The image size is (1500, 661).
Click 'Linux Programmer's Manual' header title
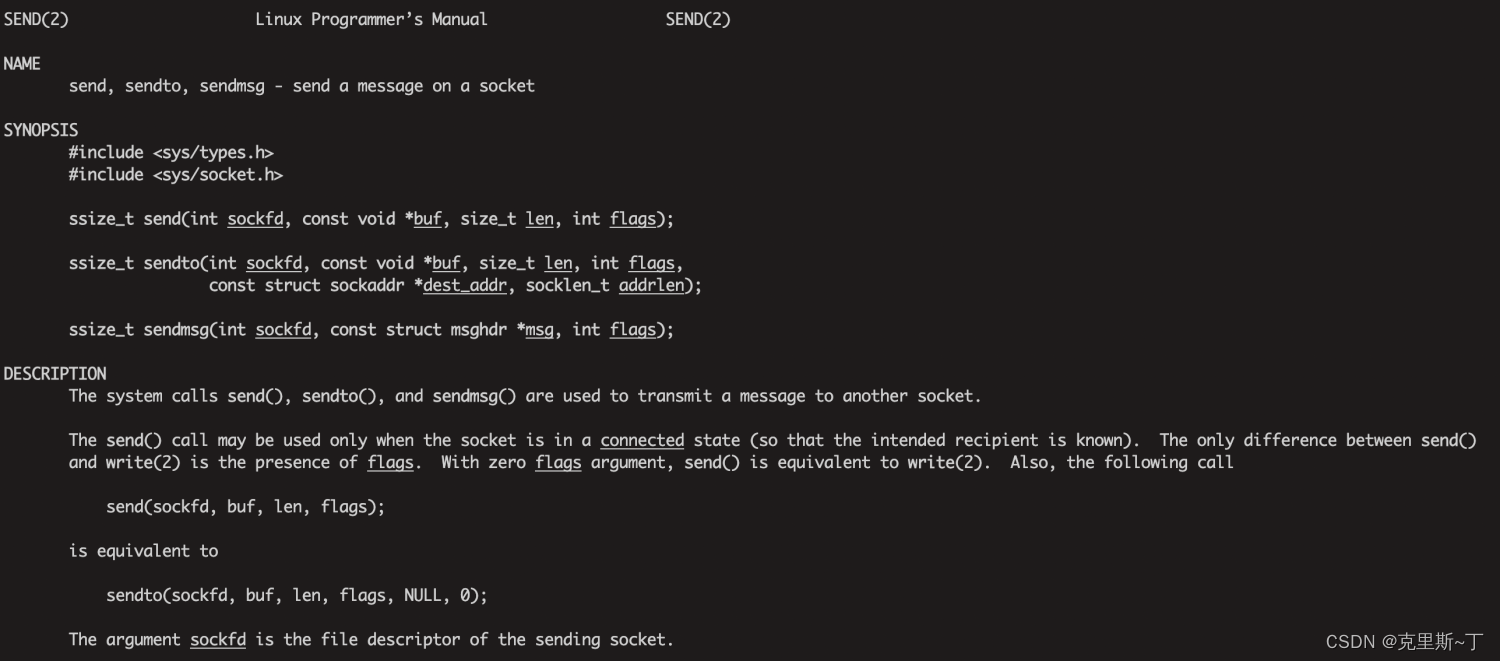click(371, 20)
